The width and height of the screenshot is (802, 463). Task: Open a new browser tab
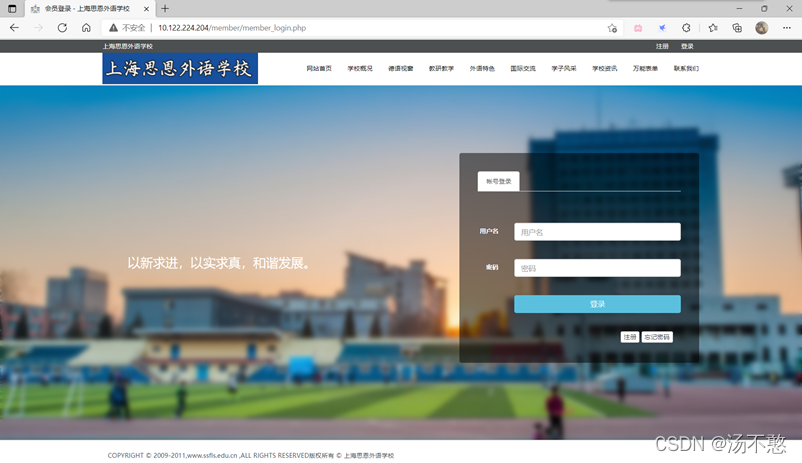[165, 9]
